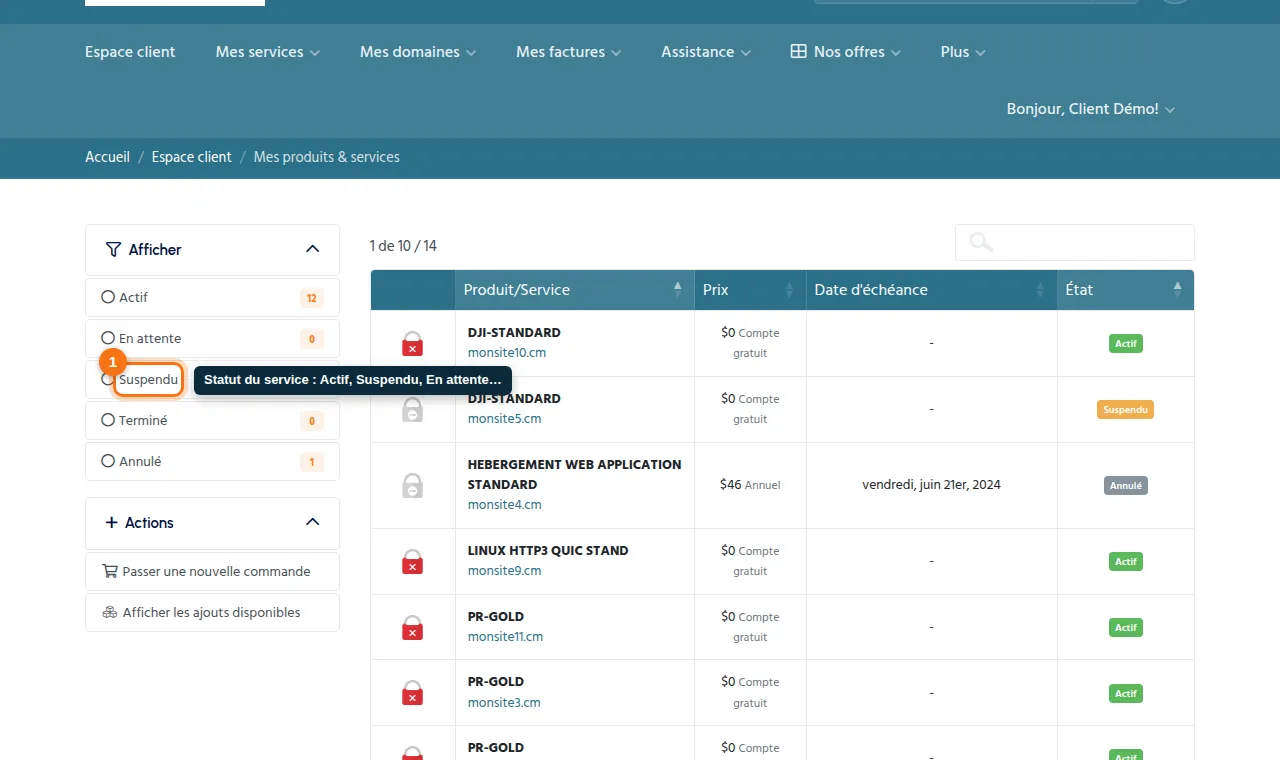Open the Mes domaines dropdown menu
Screen dimensions: 1280x760
tap(418, 52)
